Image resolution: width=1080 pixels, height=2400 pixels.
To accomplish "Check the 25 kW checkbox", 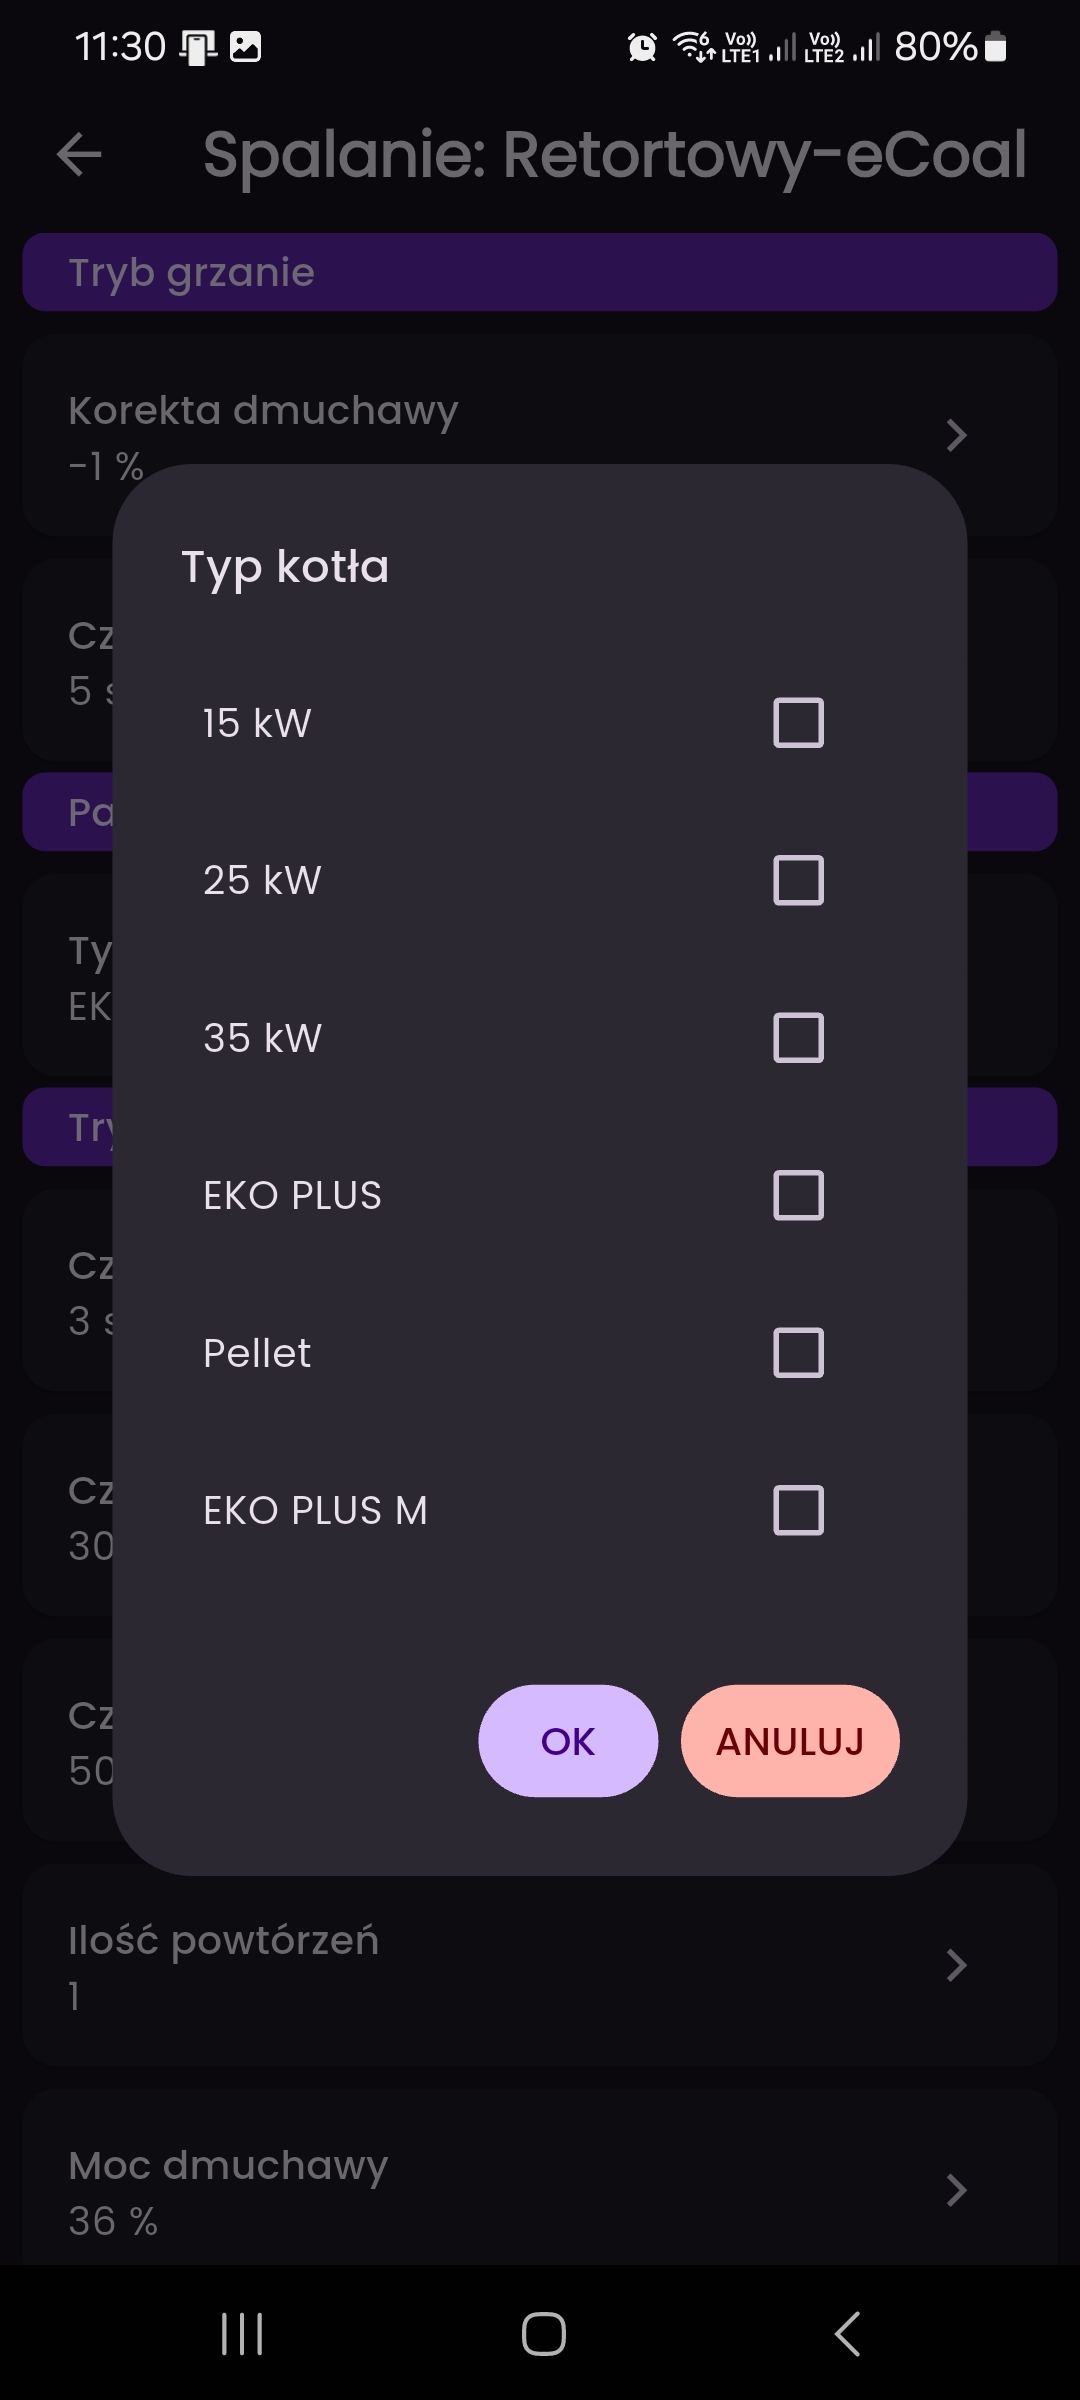I will [x=799, y=880].
